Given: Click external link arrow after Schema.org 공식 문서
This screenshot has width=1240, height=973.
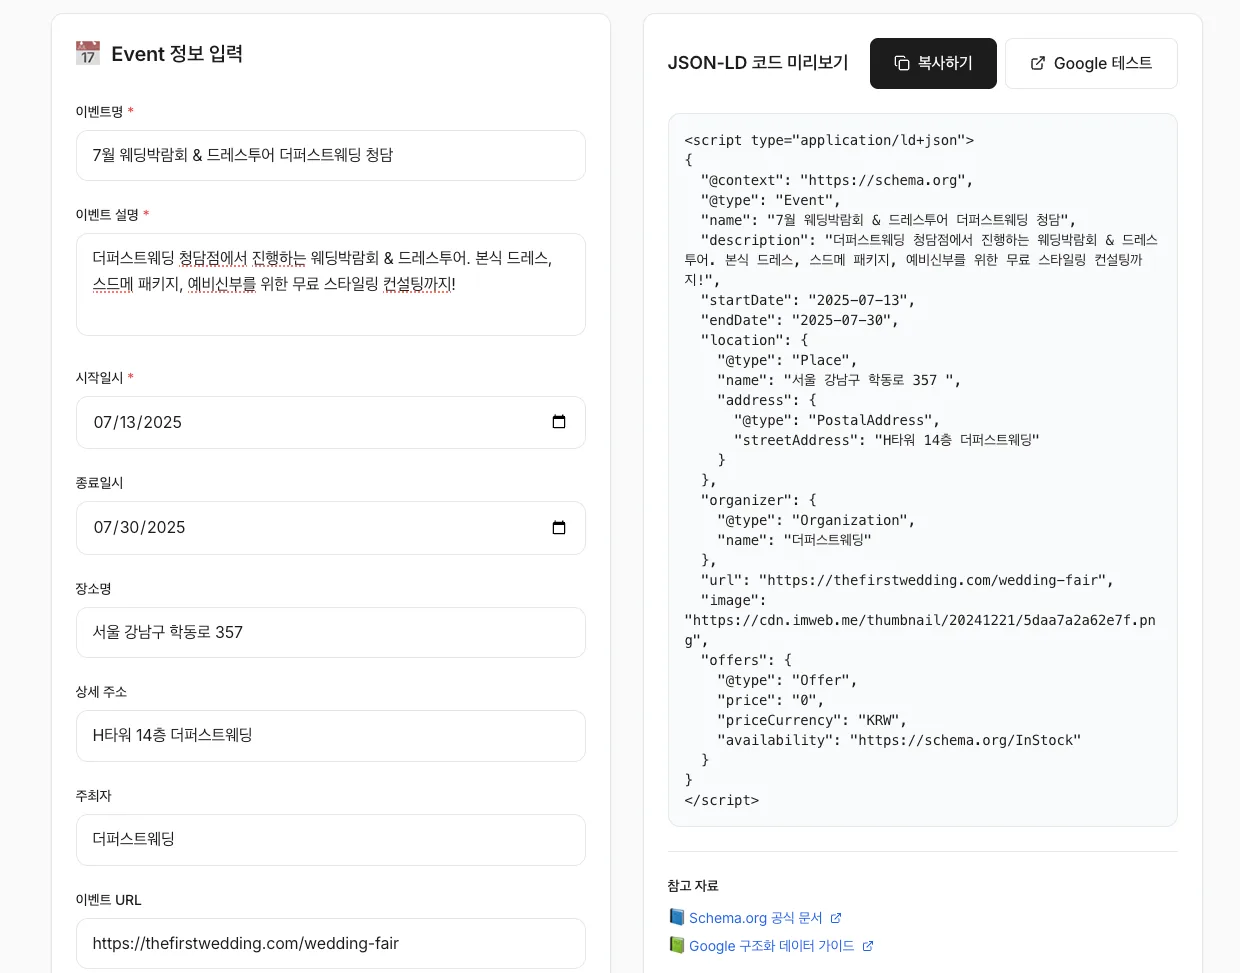Looking at the screenshot, I should coord(836,918).
